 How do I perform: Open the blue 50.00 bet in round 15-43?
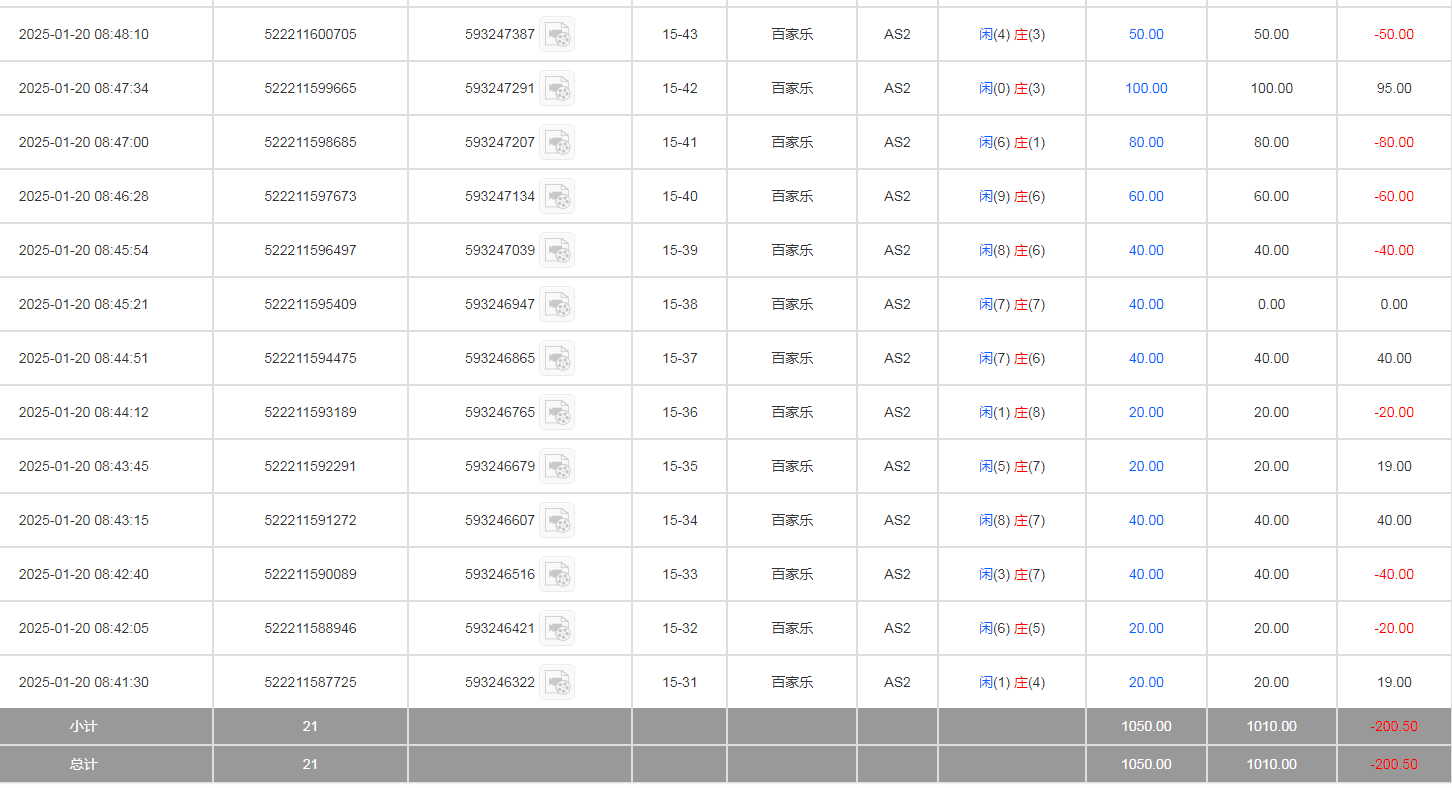point(1146,35)
